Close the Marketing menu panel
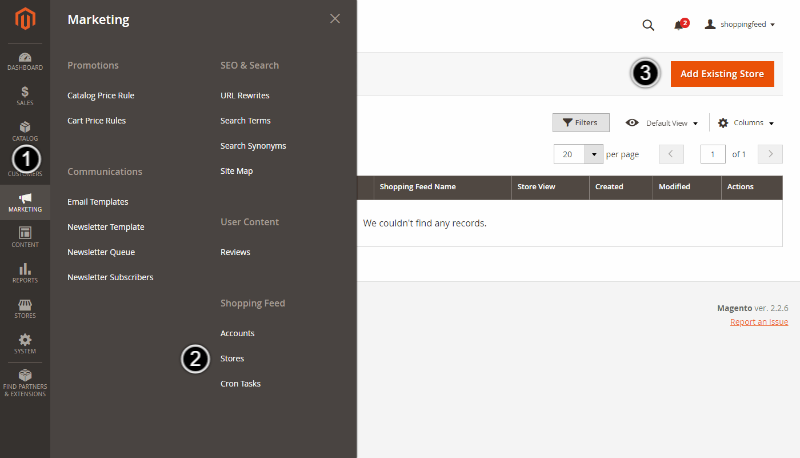 [335, 19]
